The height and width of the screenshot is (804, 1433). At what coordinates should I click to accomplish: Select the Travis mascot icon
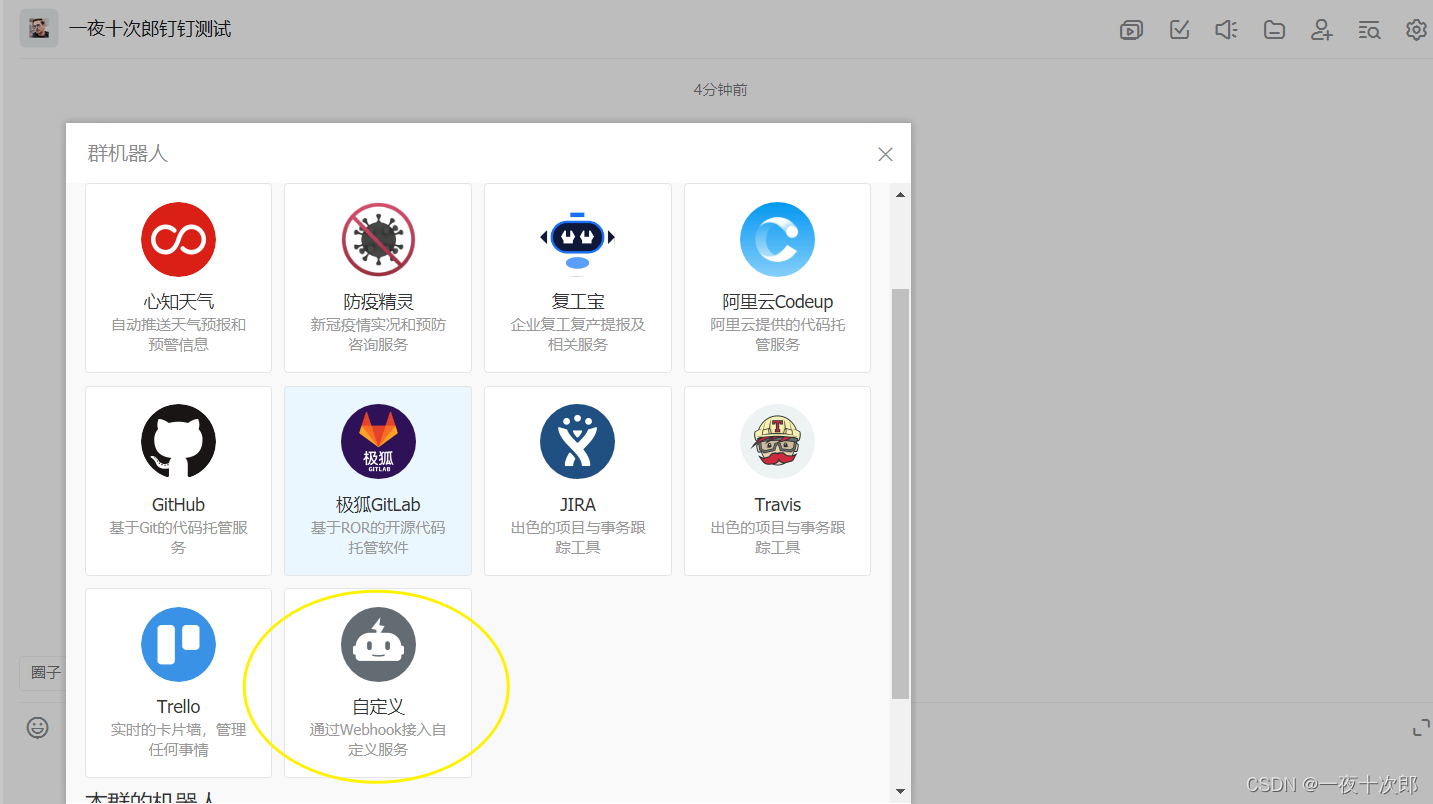click(777, 442)
